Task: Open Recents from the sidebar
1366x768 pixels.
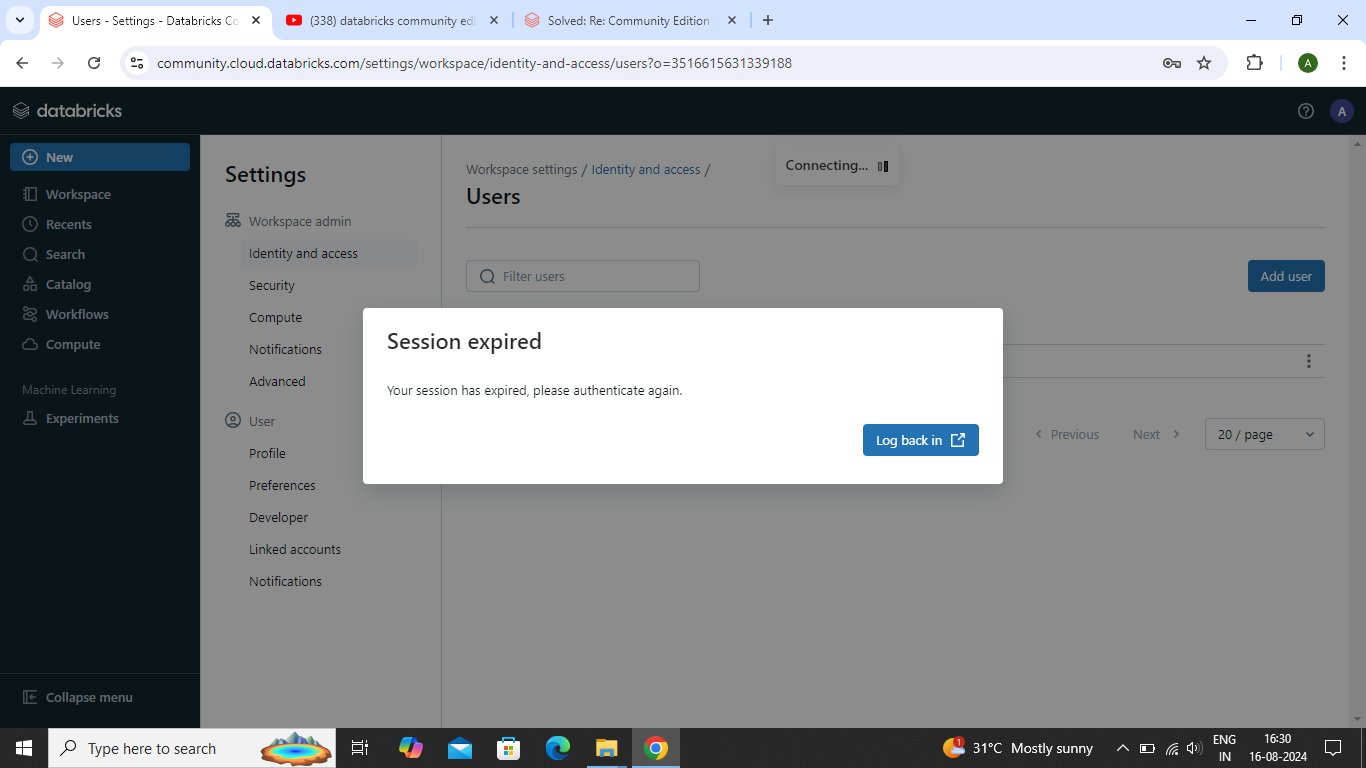Action: [x=68, y=224]
